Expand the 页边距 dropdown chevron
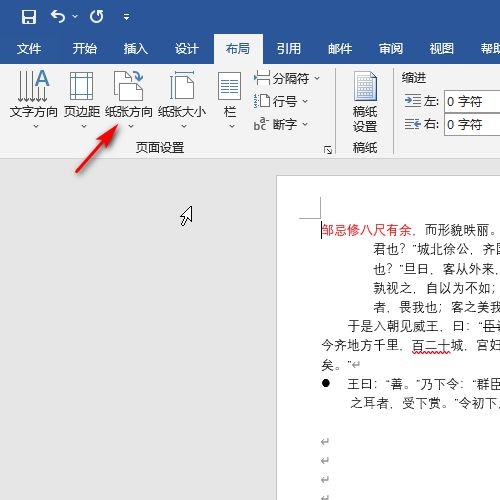 (x=84, y=126)
